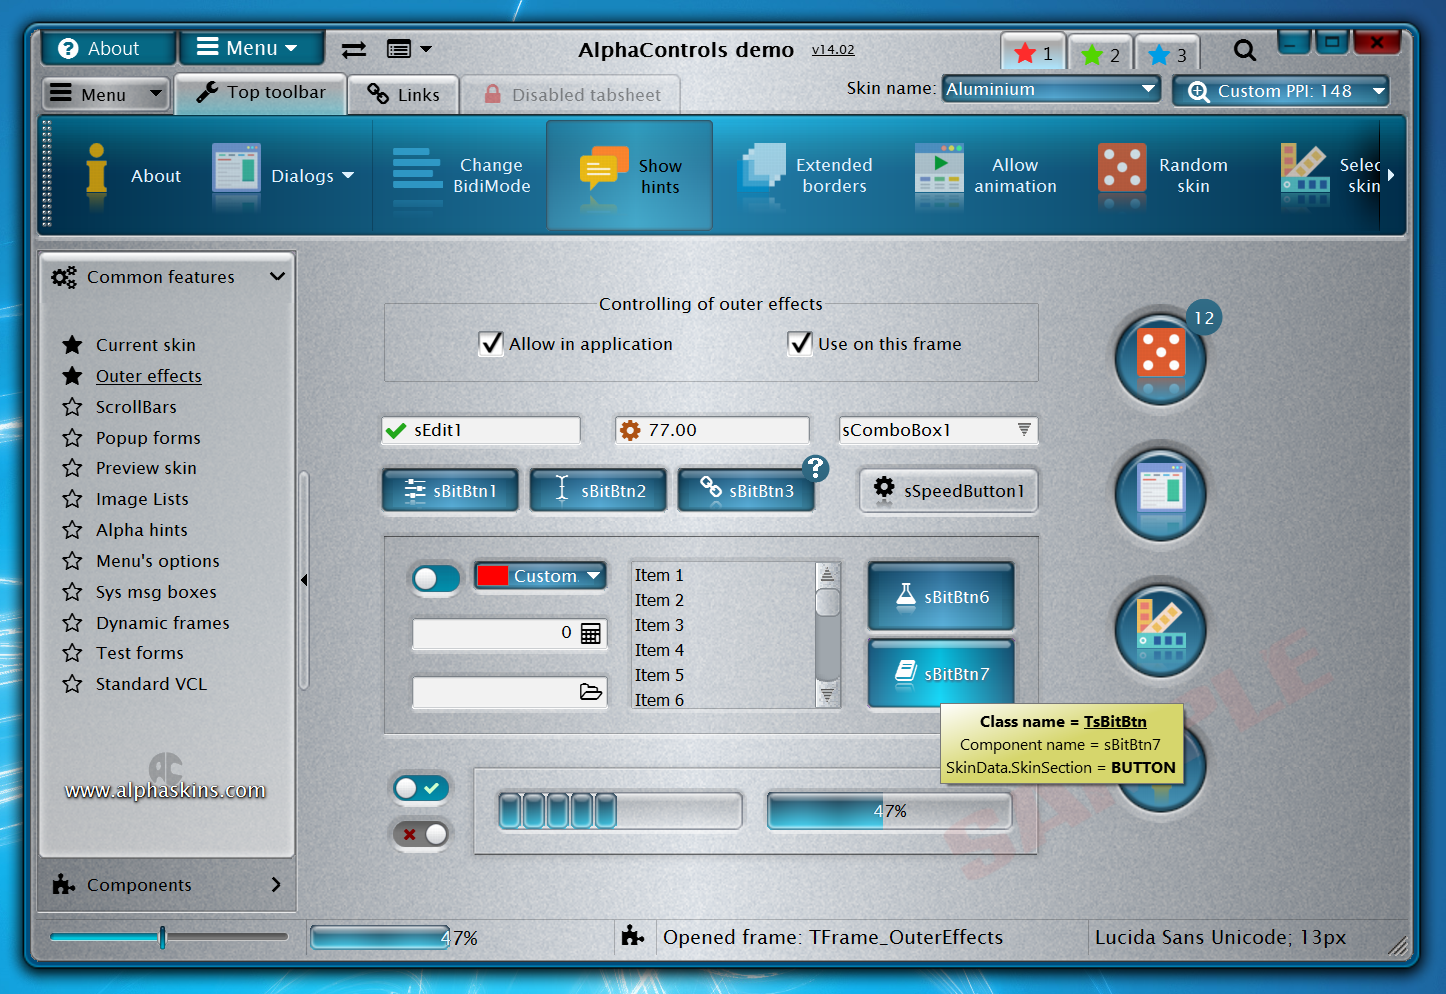Click the red color swatch in Custom box
The height and width of the screenshot is (994, 1446).
point(492,576)
